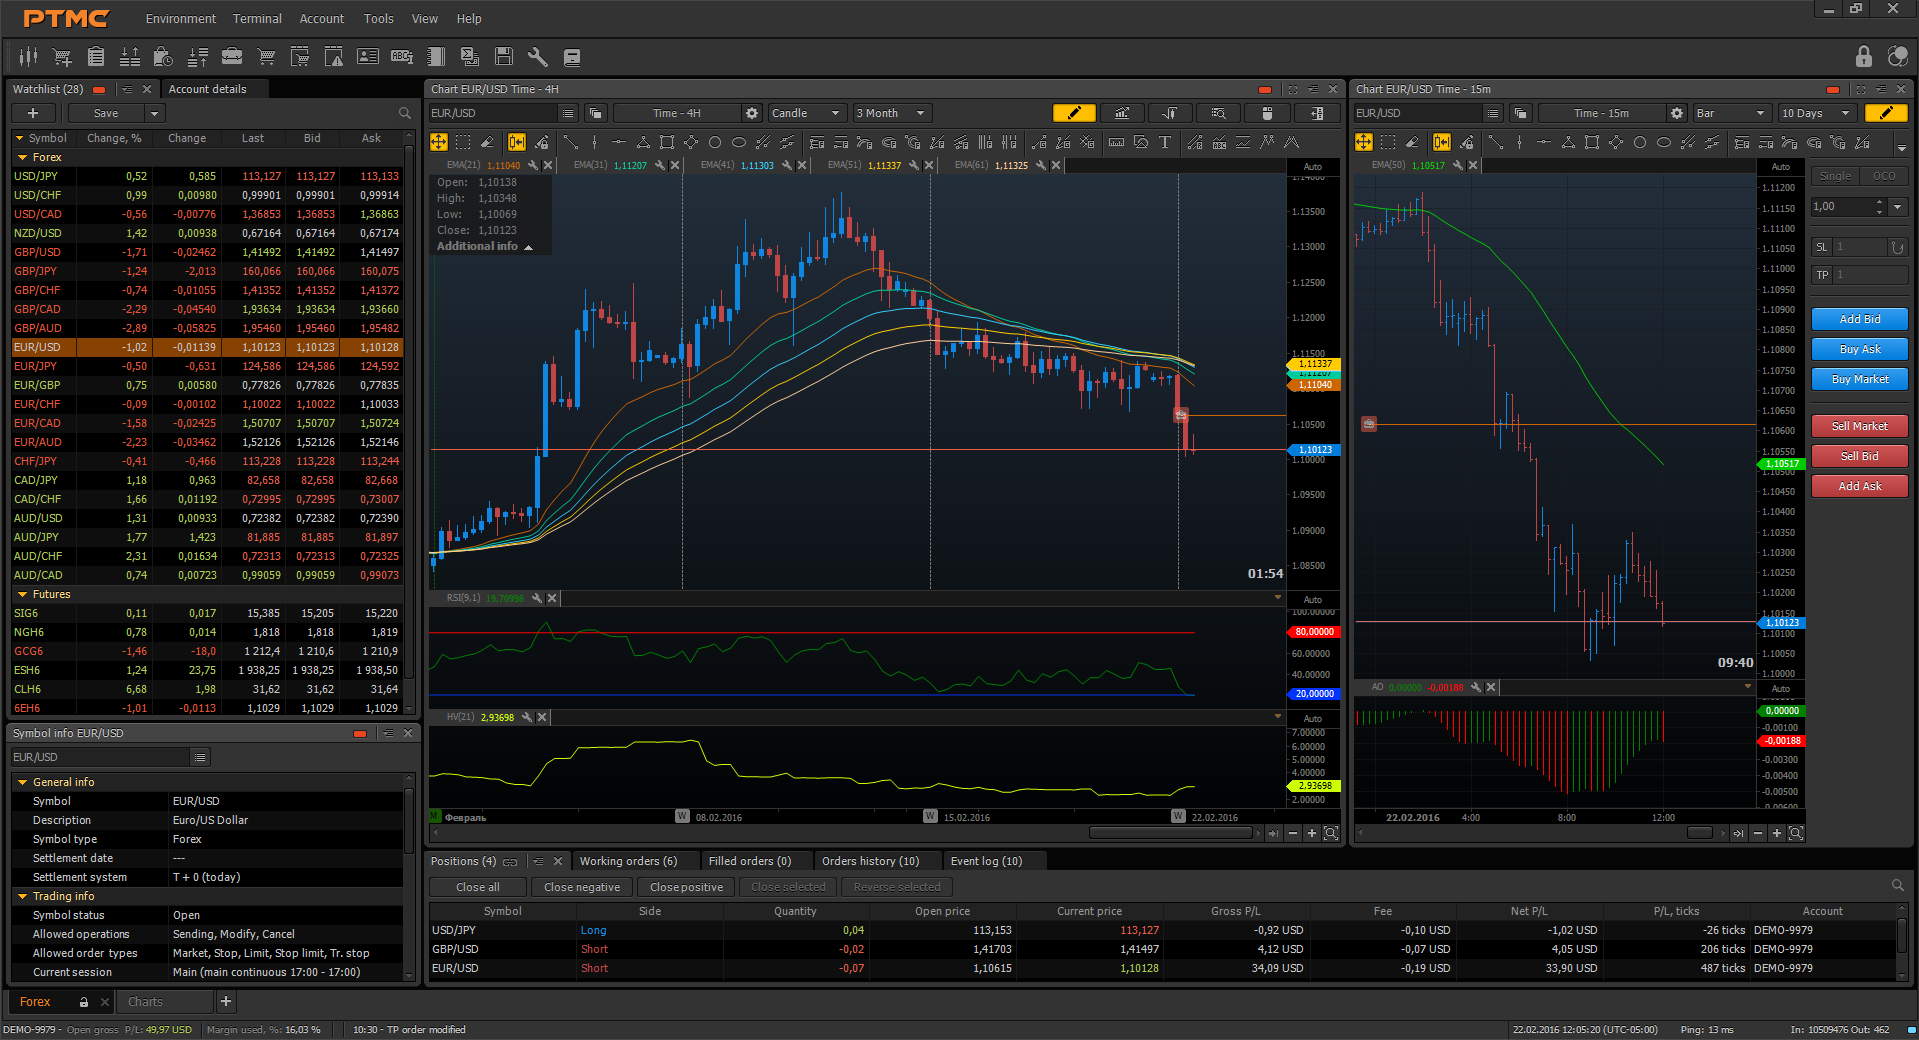The height and width of the screenshot is (1040, 1919).
Task: Click the 15m chart horizontal scroll bar
Action: tap(1700, 833)
